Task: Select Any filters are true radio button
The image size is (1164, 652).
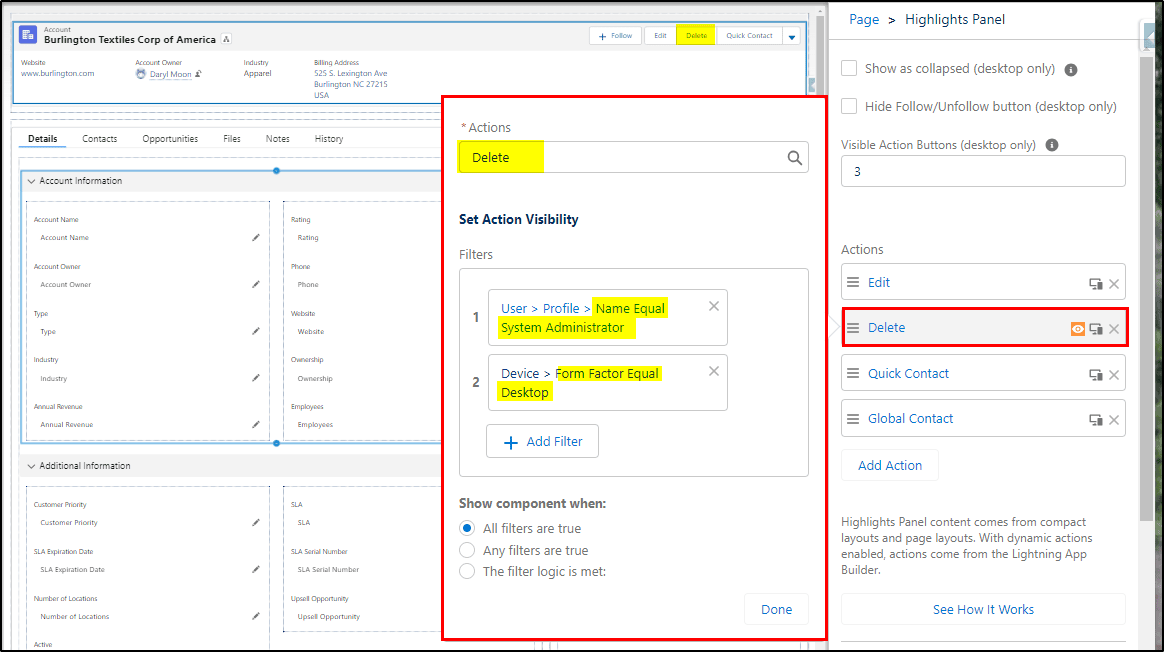Action: pyautogui.click(x=467, y=550)
